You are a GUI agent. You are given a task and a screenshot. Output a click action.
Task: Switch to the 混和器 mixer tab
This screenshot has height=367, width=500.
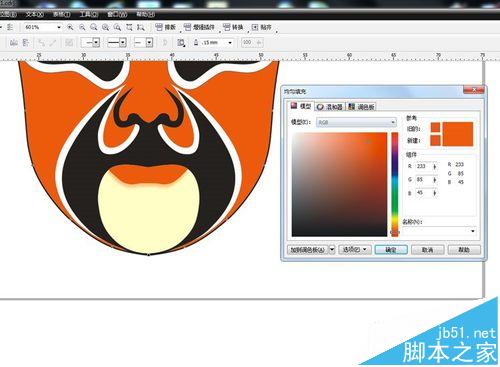[330, 107]
